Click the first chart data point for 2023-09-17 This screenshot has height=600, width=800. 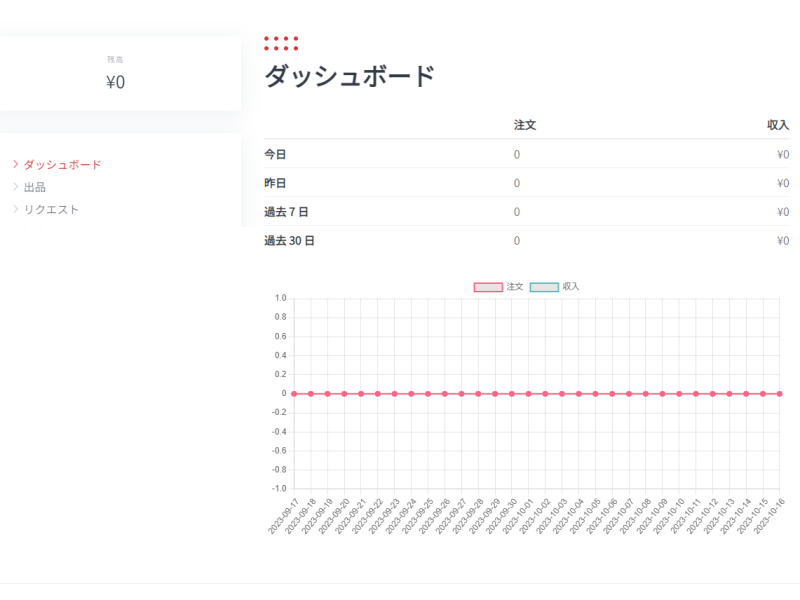294,393
